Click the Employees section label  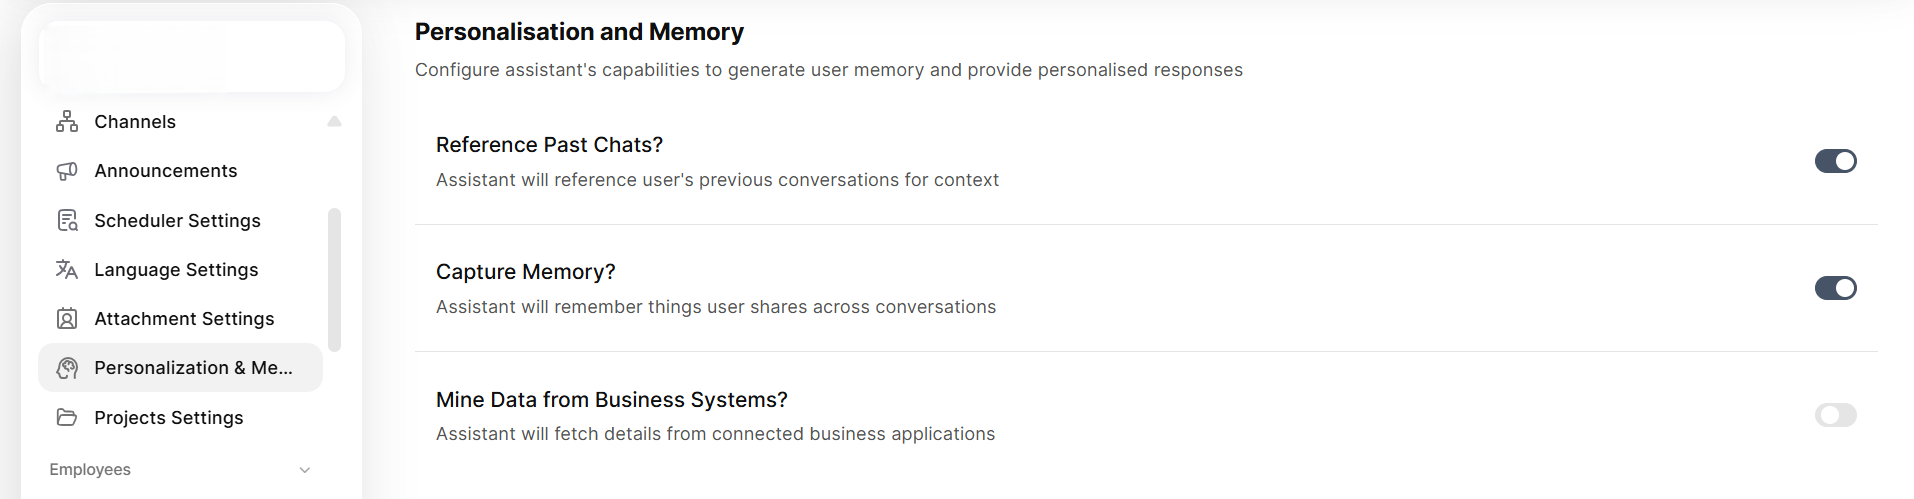pos(90,470)
